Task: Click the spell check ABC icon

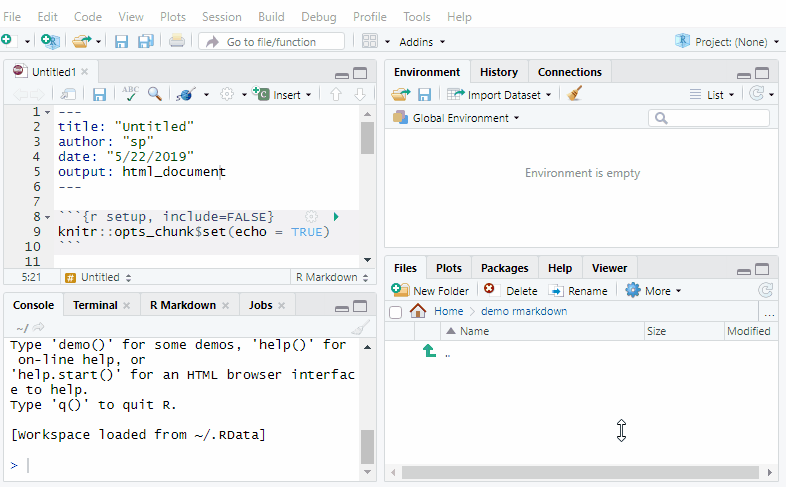Action: coord(130,94)
